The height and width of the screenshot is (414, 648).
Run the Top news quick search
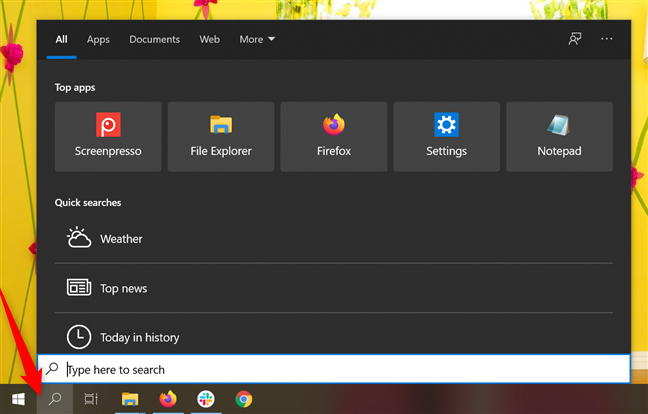coord(334,288)
